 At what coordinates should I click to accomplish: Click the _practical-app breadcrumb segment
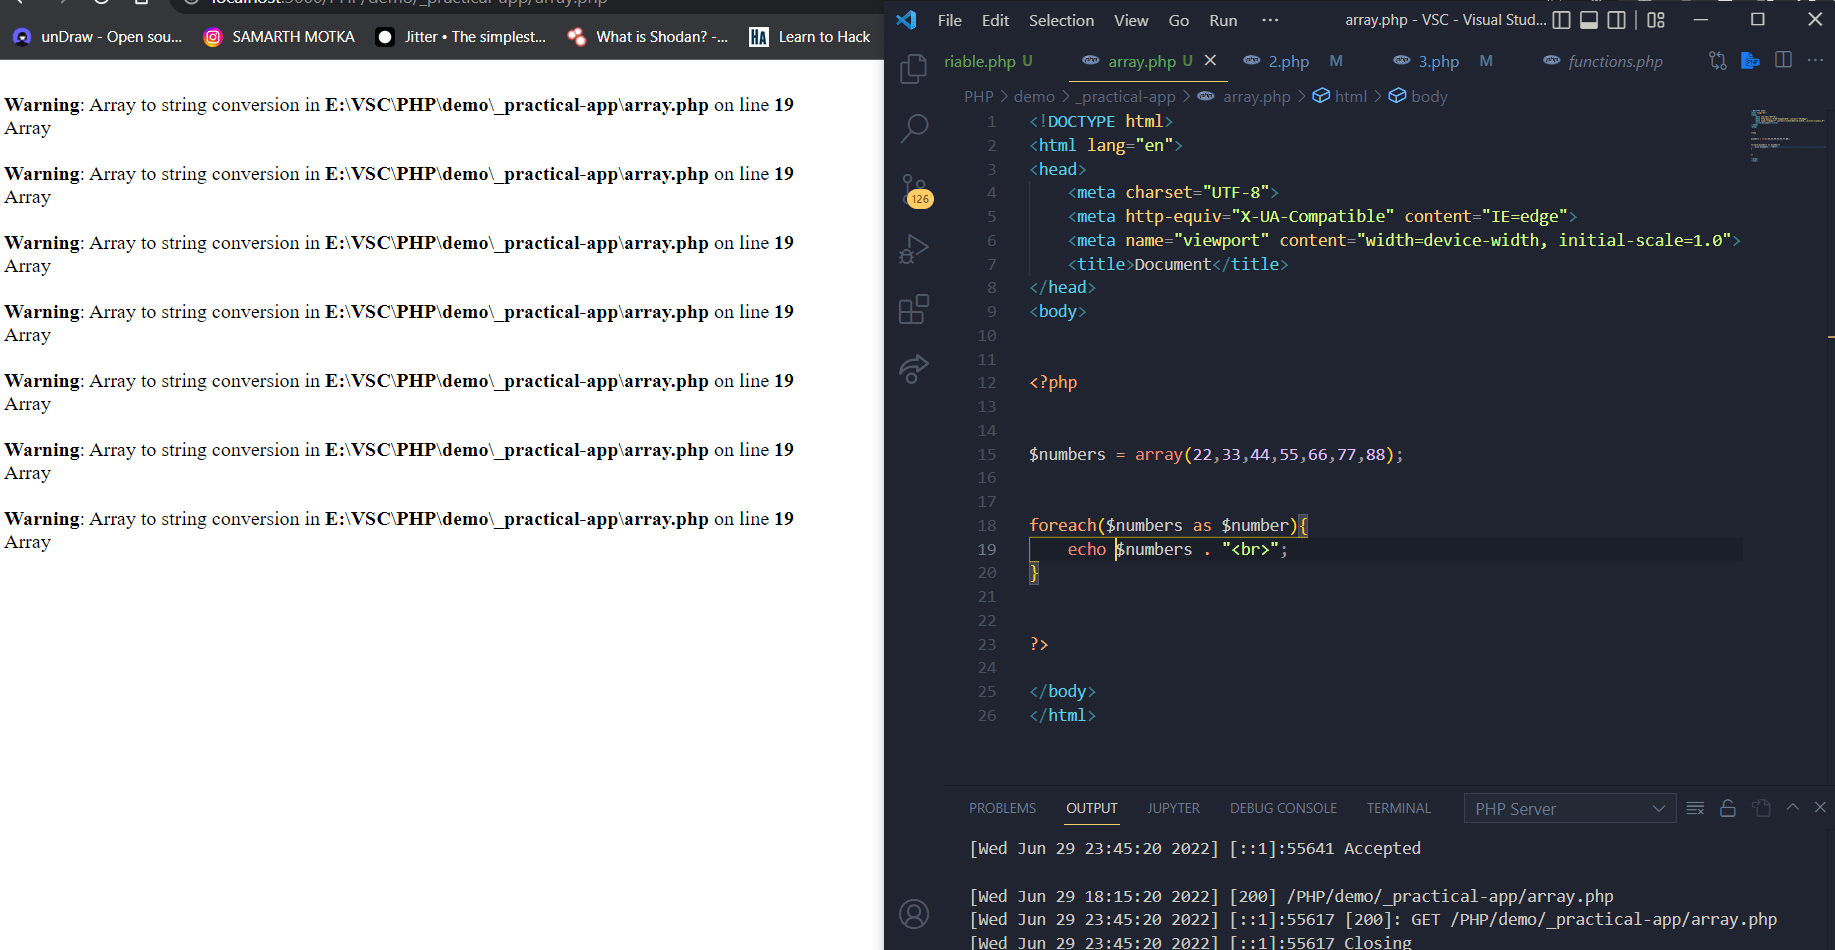pos(1125,96)
